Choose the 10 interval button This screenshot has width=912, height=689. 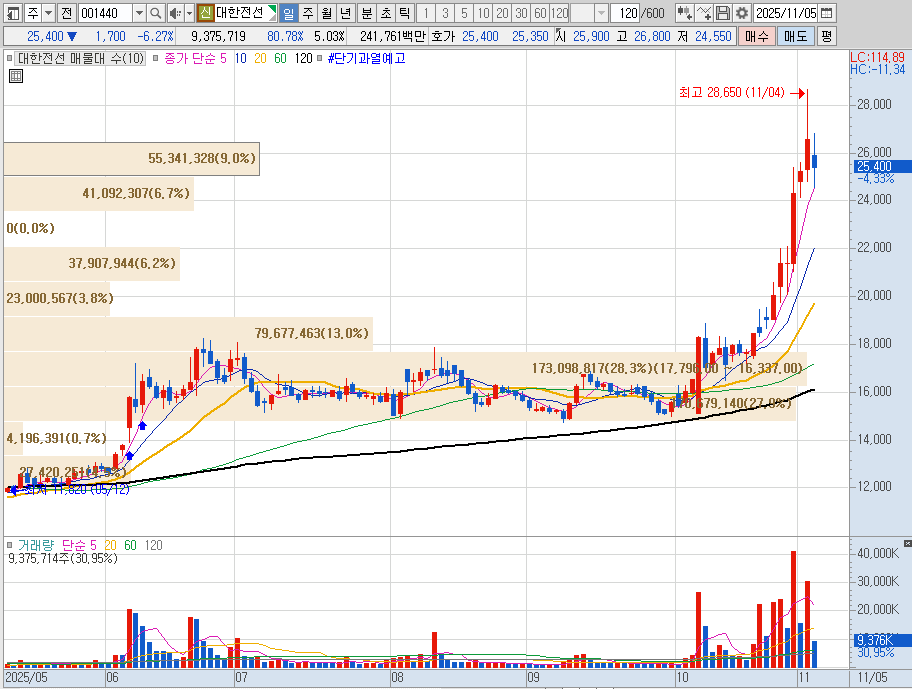click(483, 13)
